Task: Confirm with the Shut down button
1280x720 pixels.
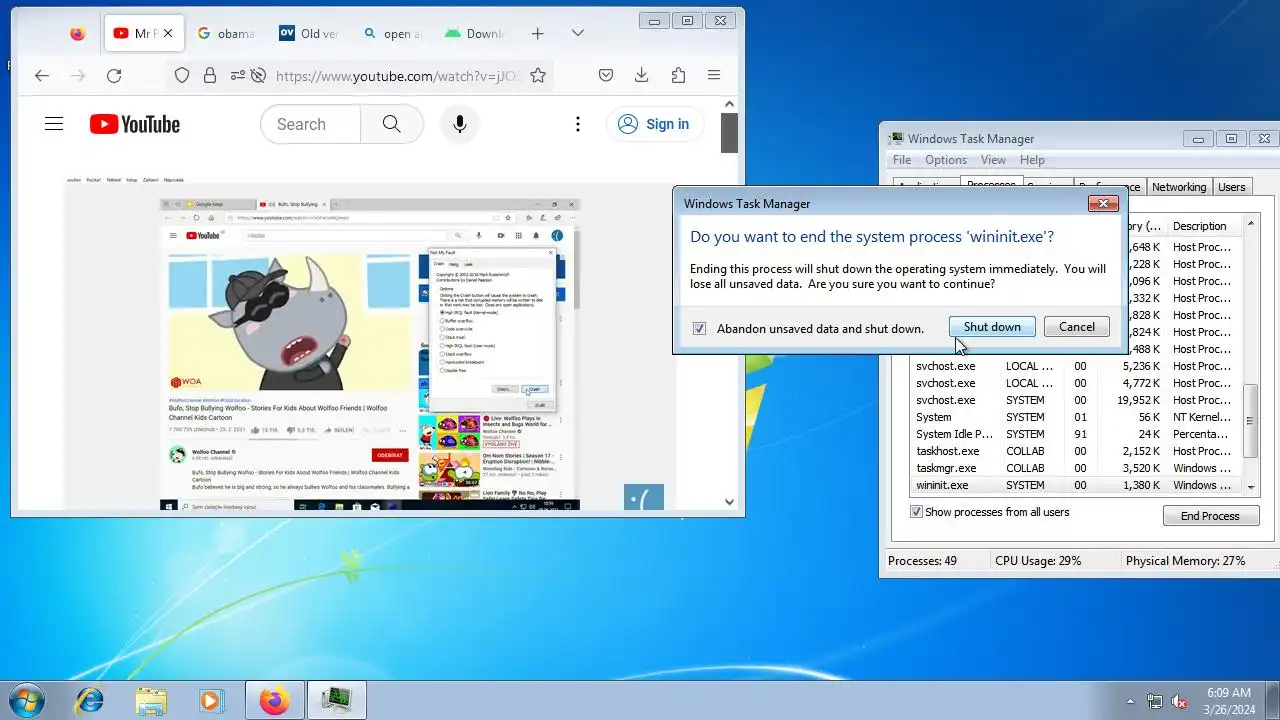Action: point(992,327)
